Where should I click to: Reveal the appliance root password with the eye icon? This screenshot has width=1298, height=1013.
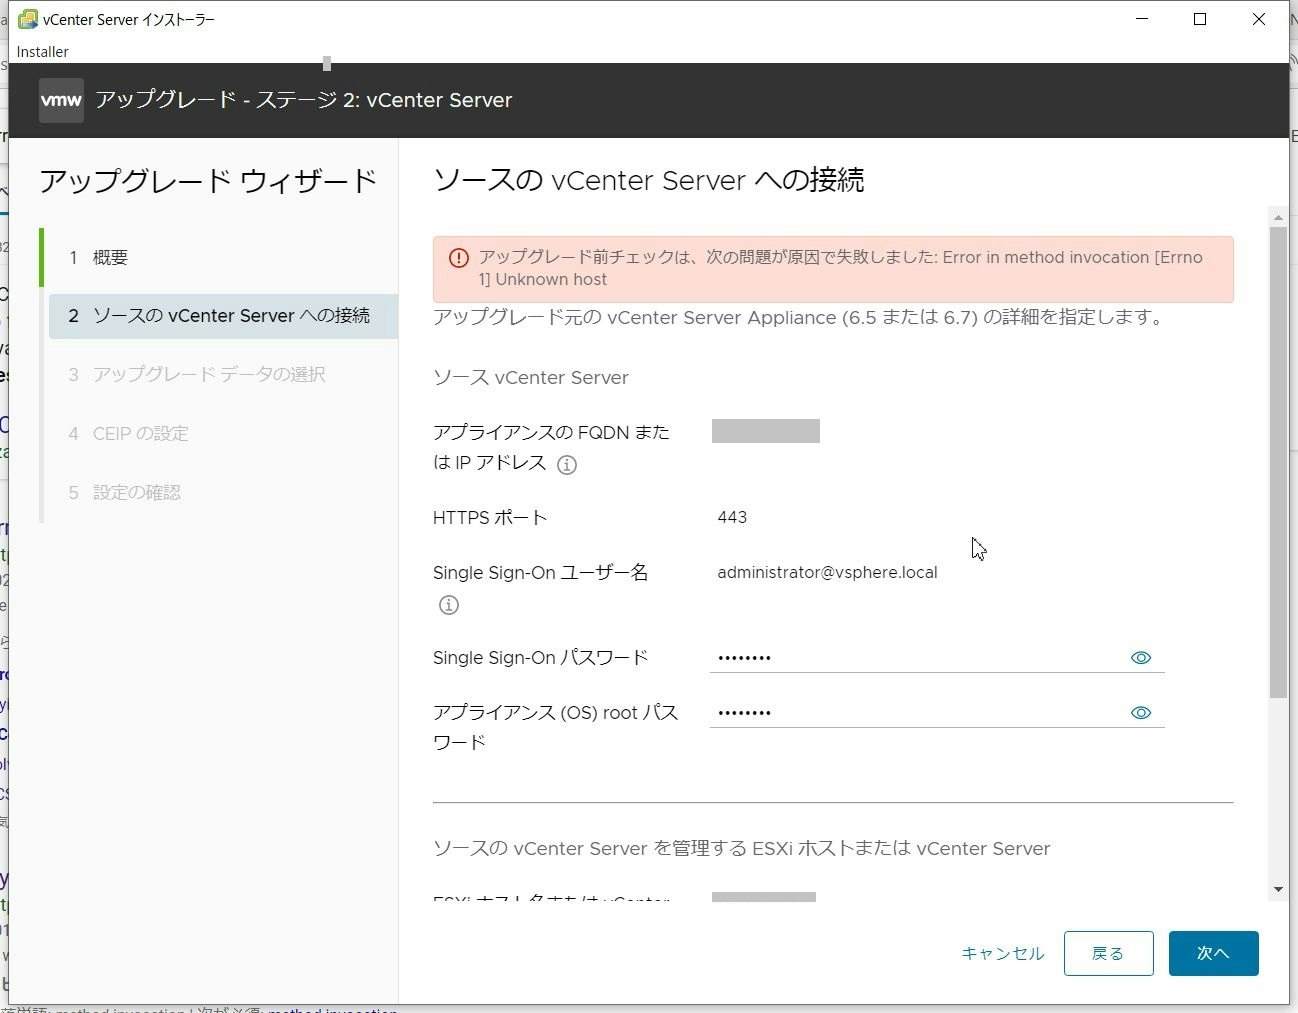pos(1141,713)
